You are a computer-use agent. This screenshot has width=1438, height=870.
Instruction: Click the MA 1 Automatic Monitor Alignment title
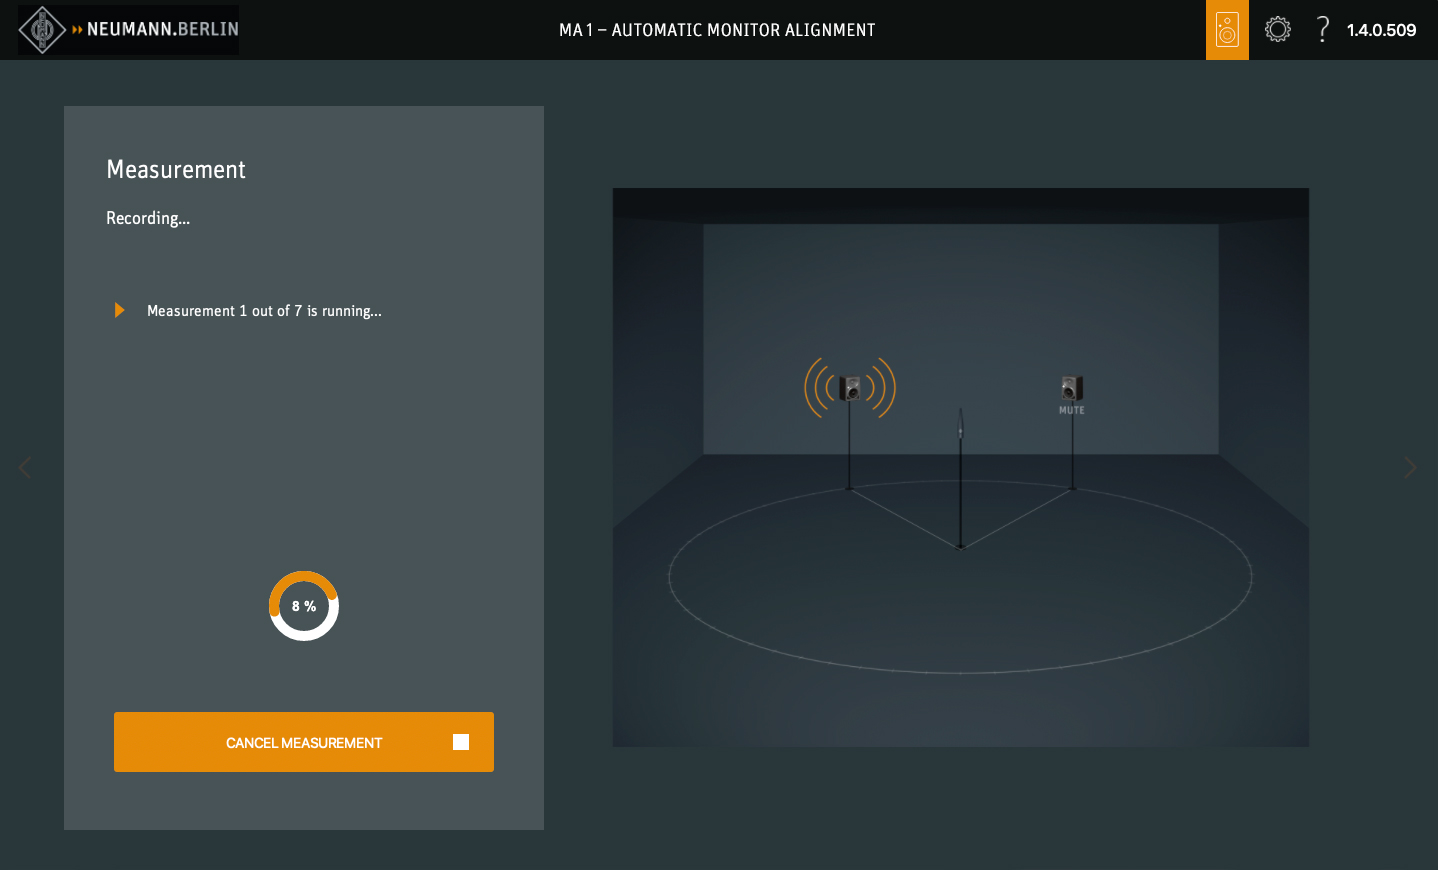717,30
